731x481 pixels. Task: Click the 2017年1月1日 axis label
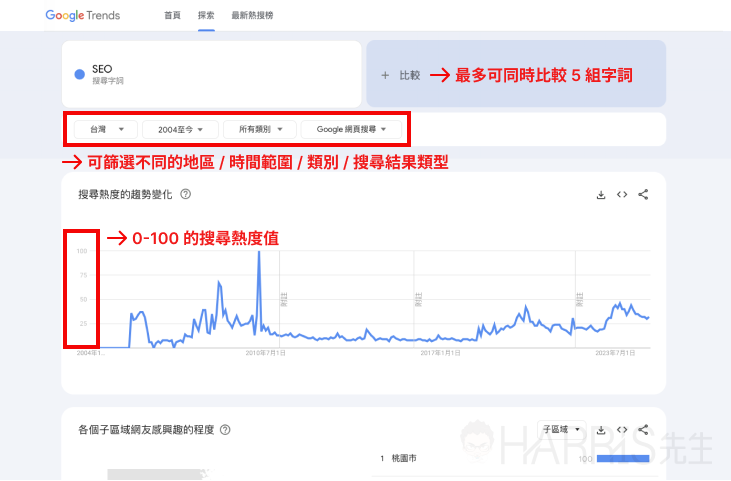441,353
